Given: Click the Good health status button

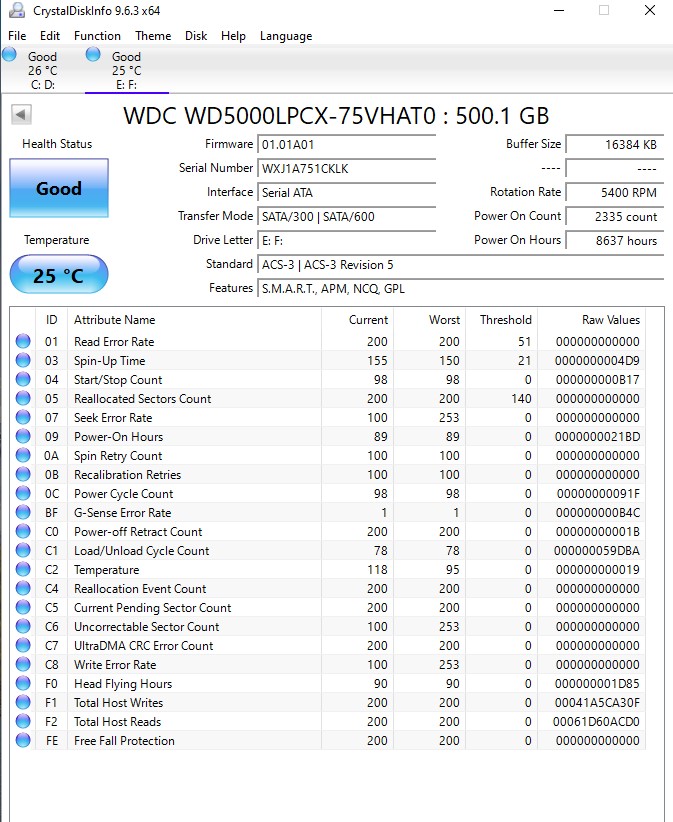Looking at the screenshot, I should (x=59, y=188).
